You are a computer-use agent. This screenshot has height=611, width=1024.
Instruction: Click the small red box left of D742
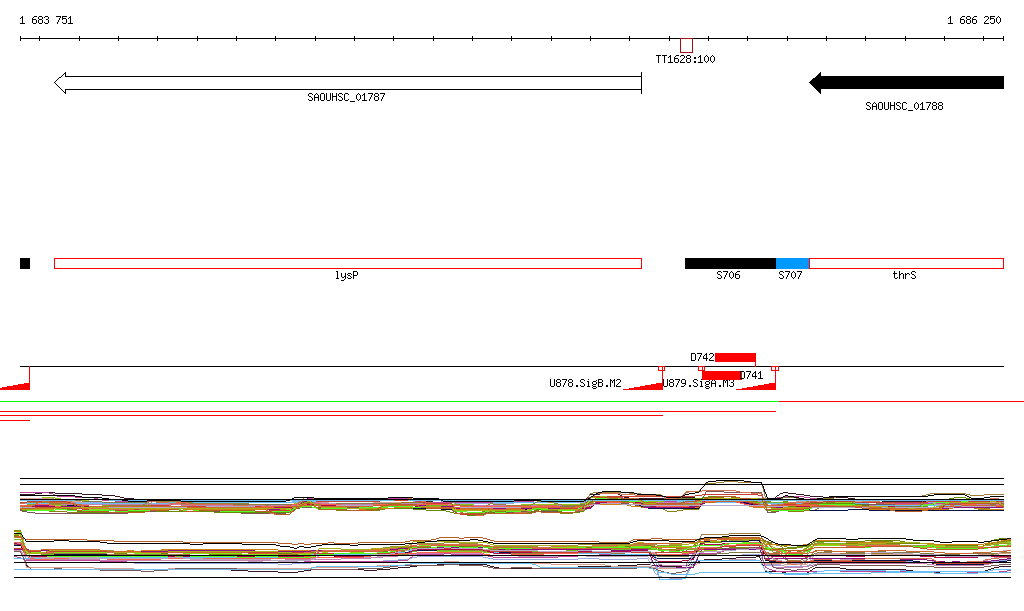click(701, 369)
